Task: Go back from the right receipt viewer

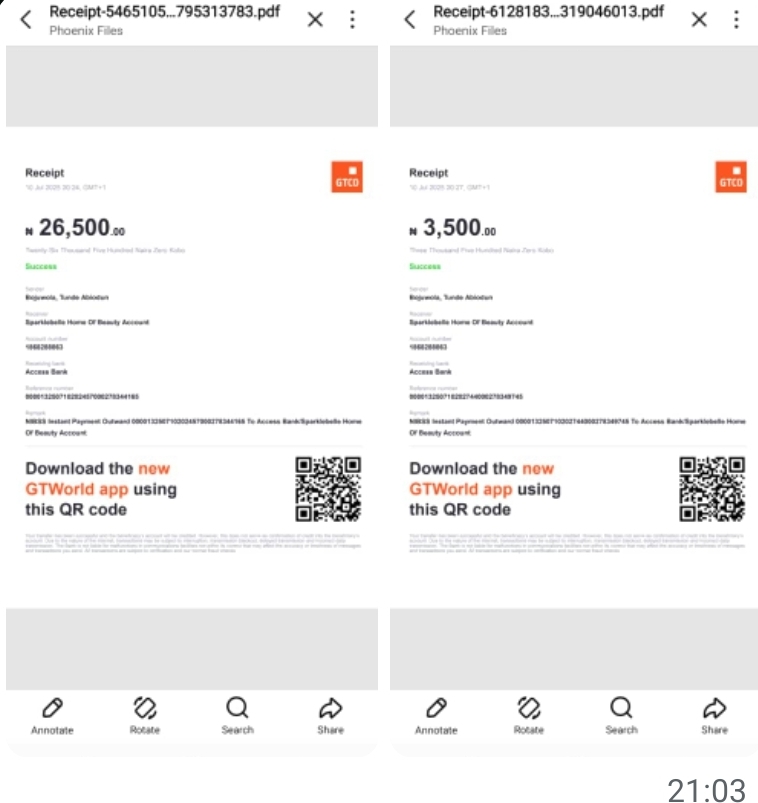Action: coord(410,19)
